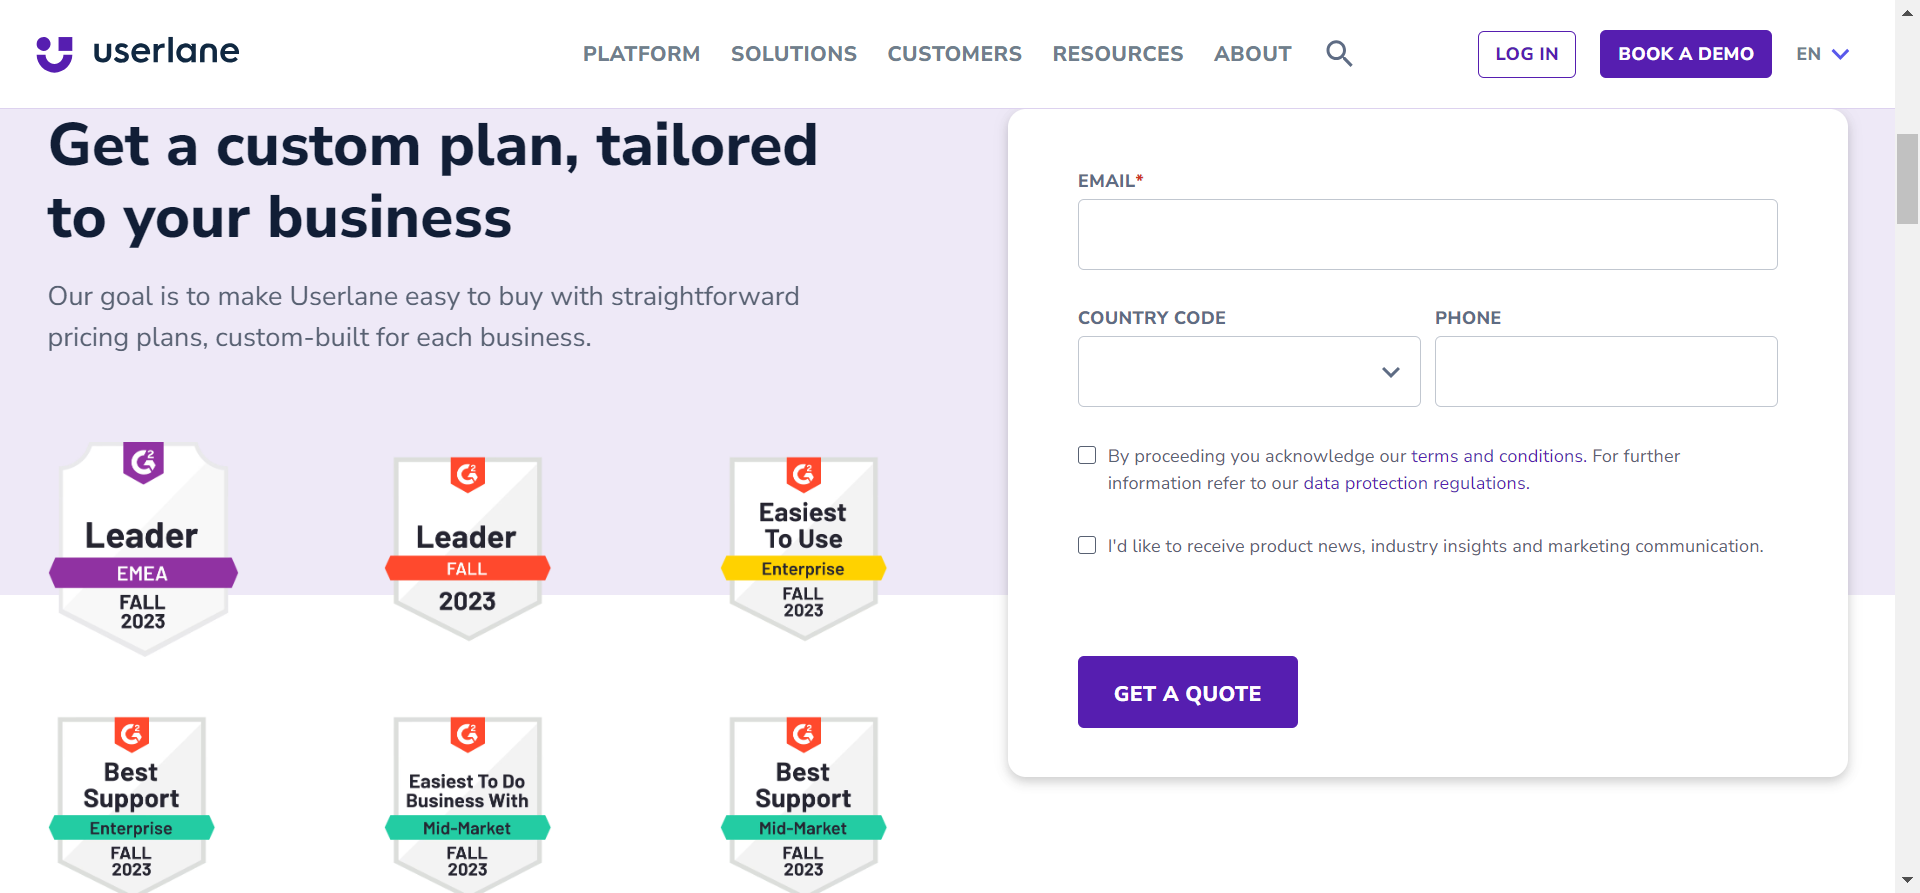Expand the Country Code dropdown
Viewport: 1920px width, 893px height.
(x=1248, y=372)
